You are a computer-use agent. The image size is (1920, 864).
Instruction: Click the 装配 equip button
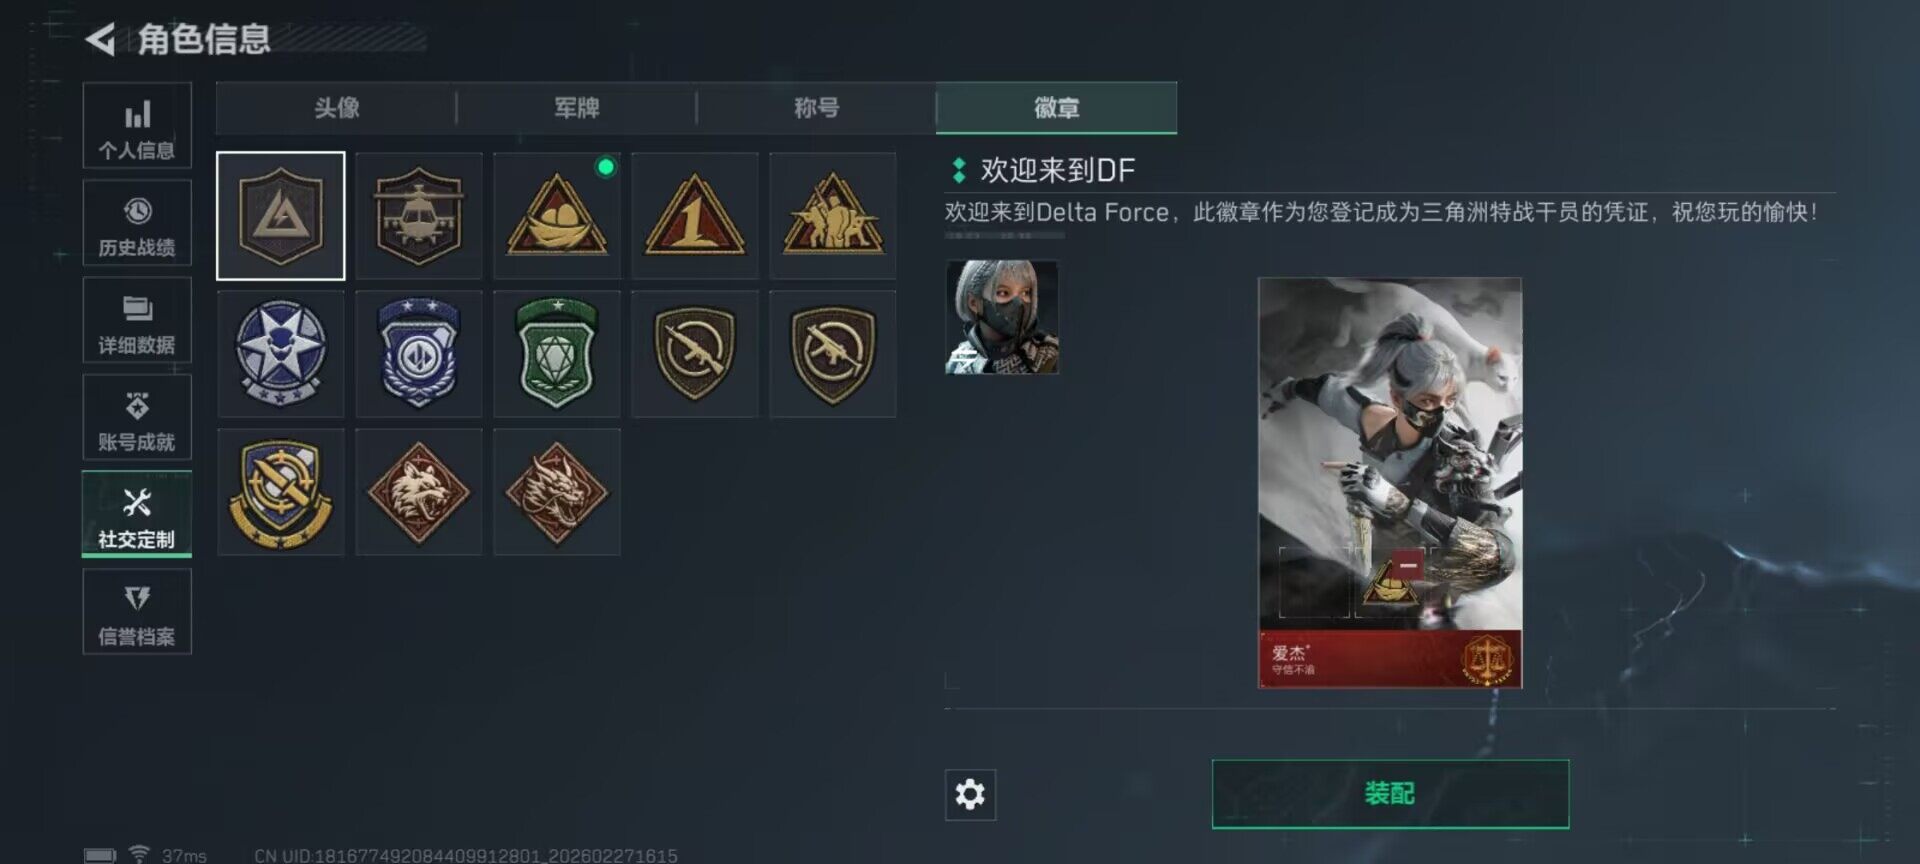pyautogui.click(x=1390, y=794)
